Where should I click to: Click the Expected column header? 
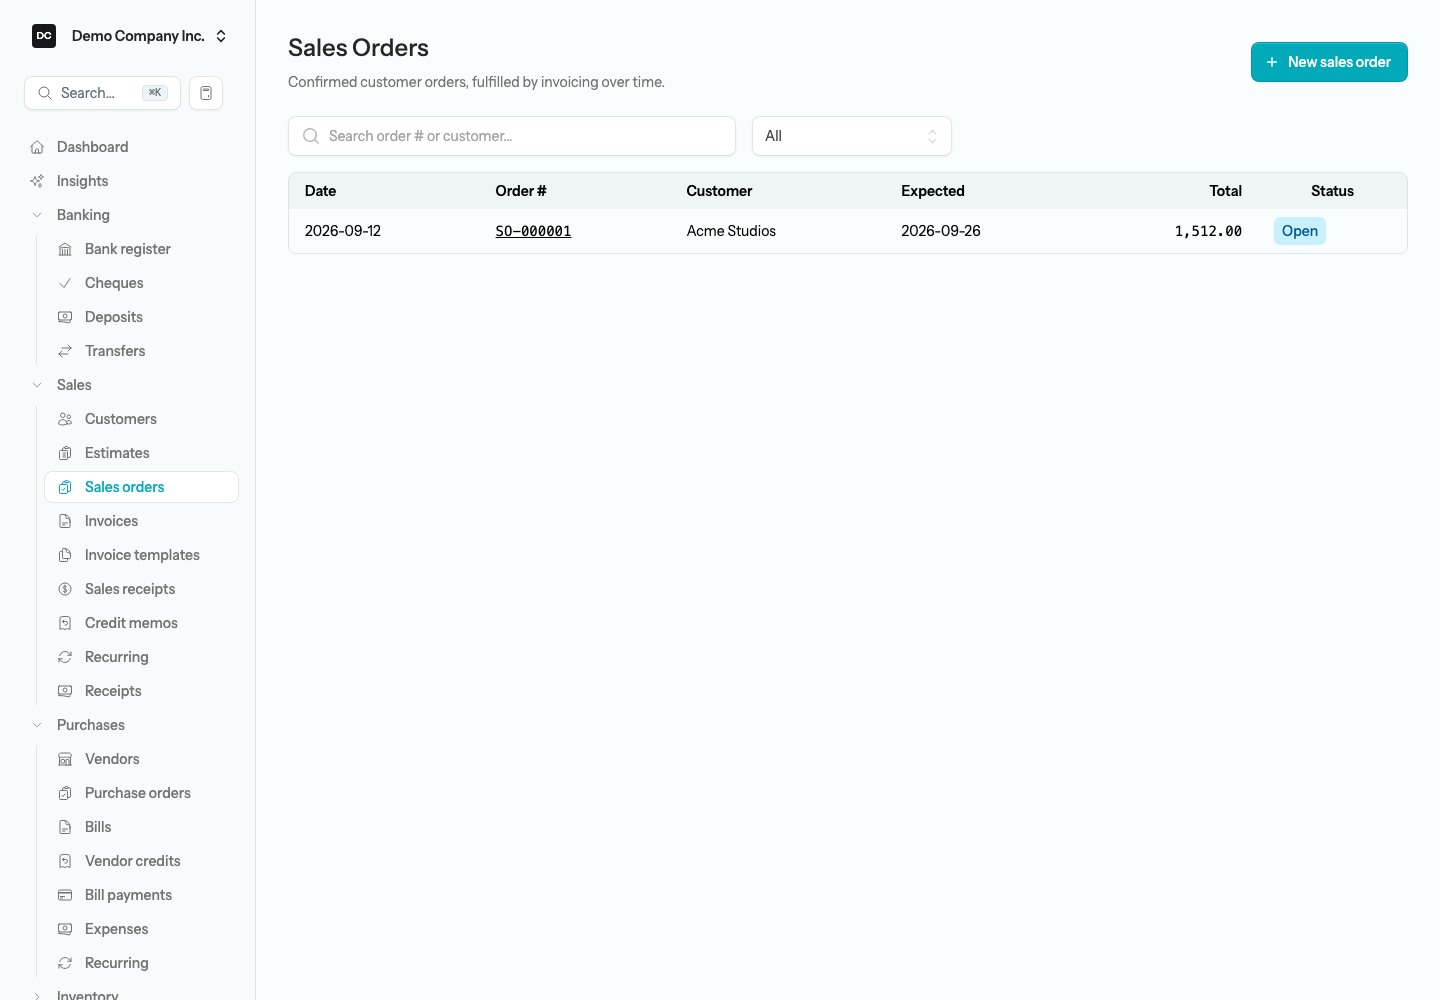(933, 191)
